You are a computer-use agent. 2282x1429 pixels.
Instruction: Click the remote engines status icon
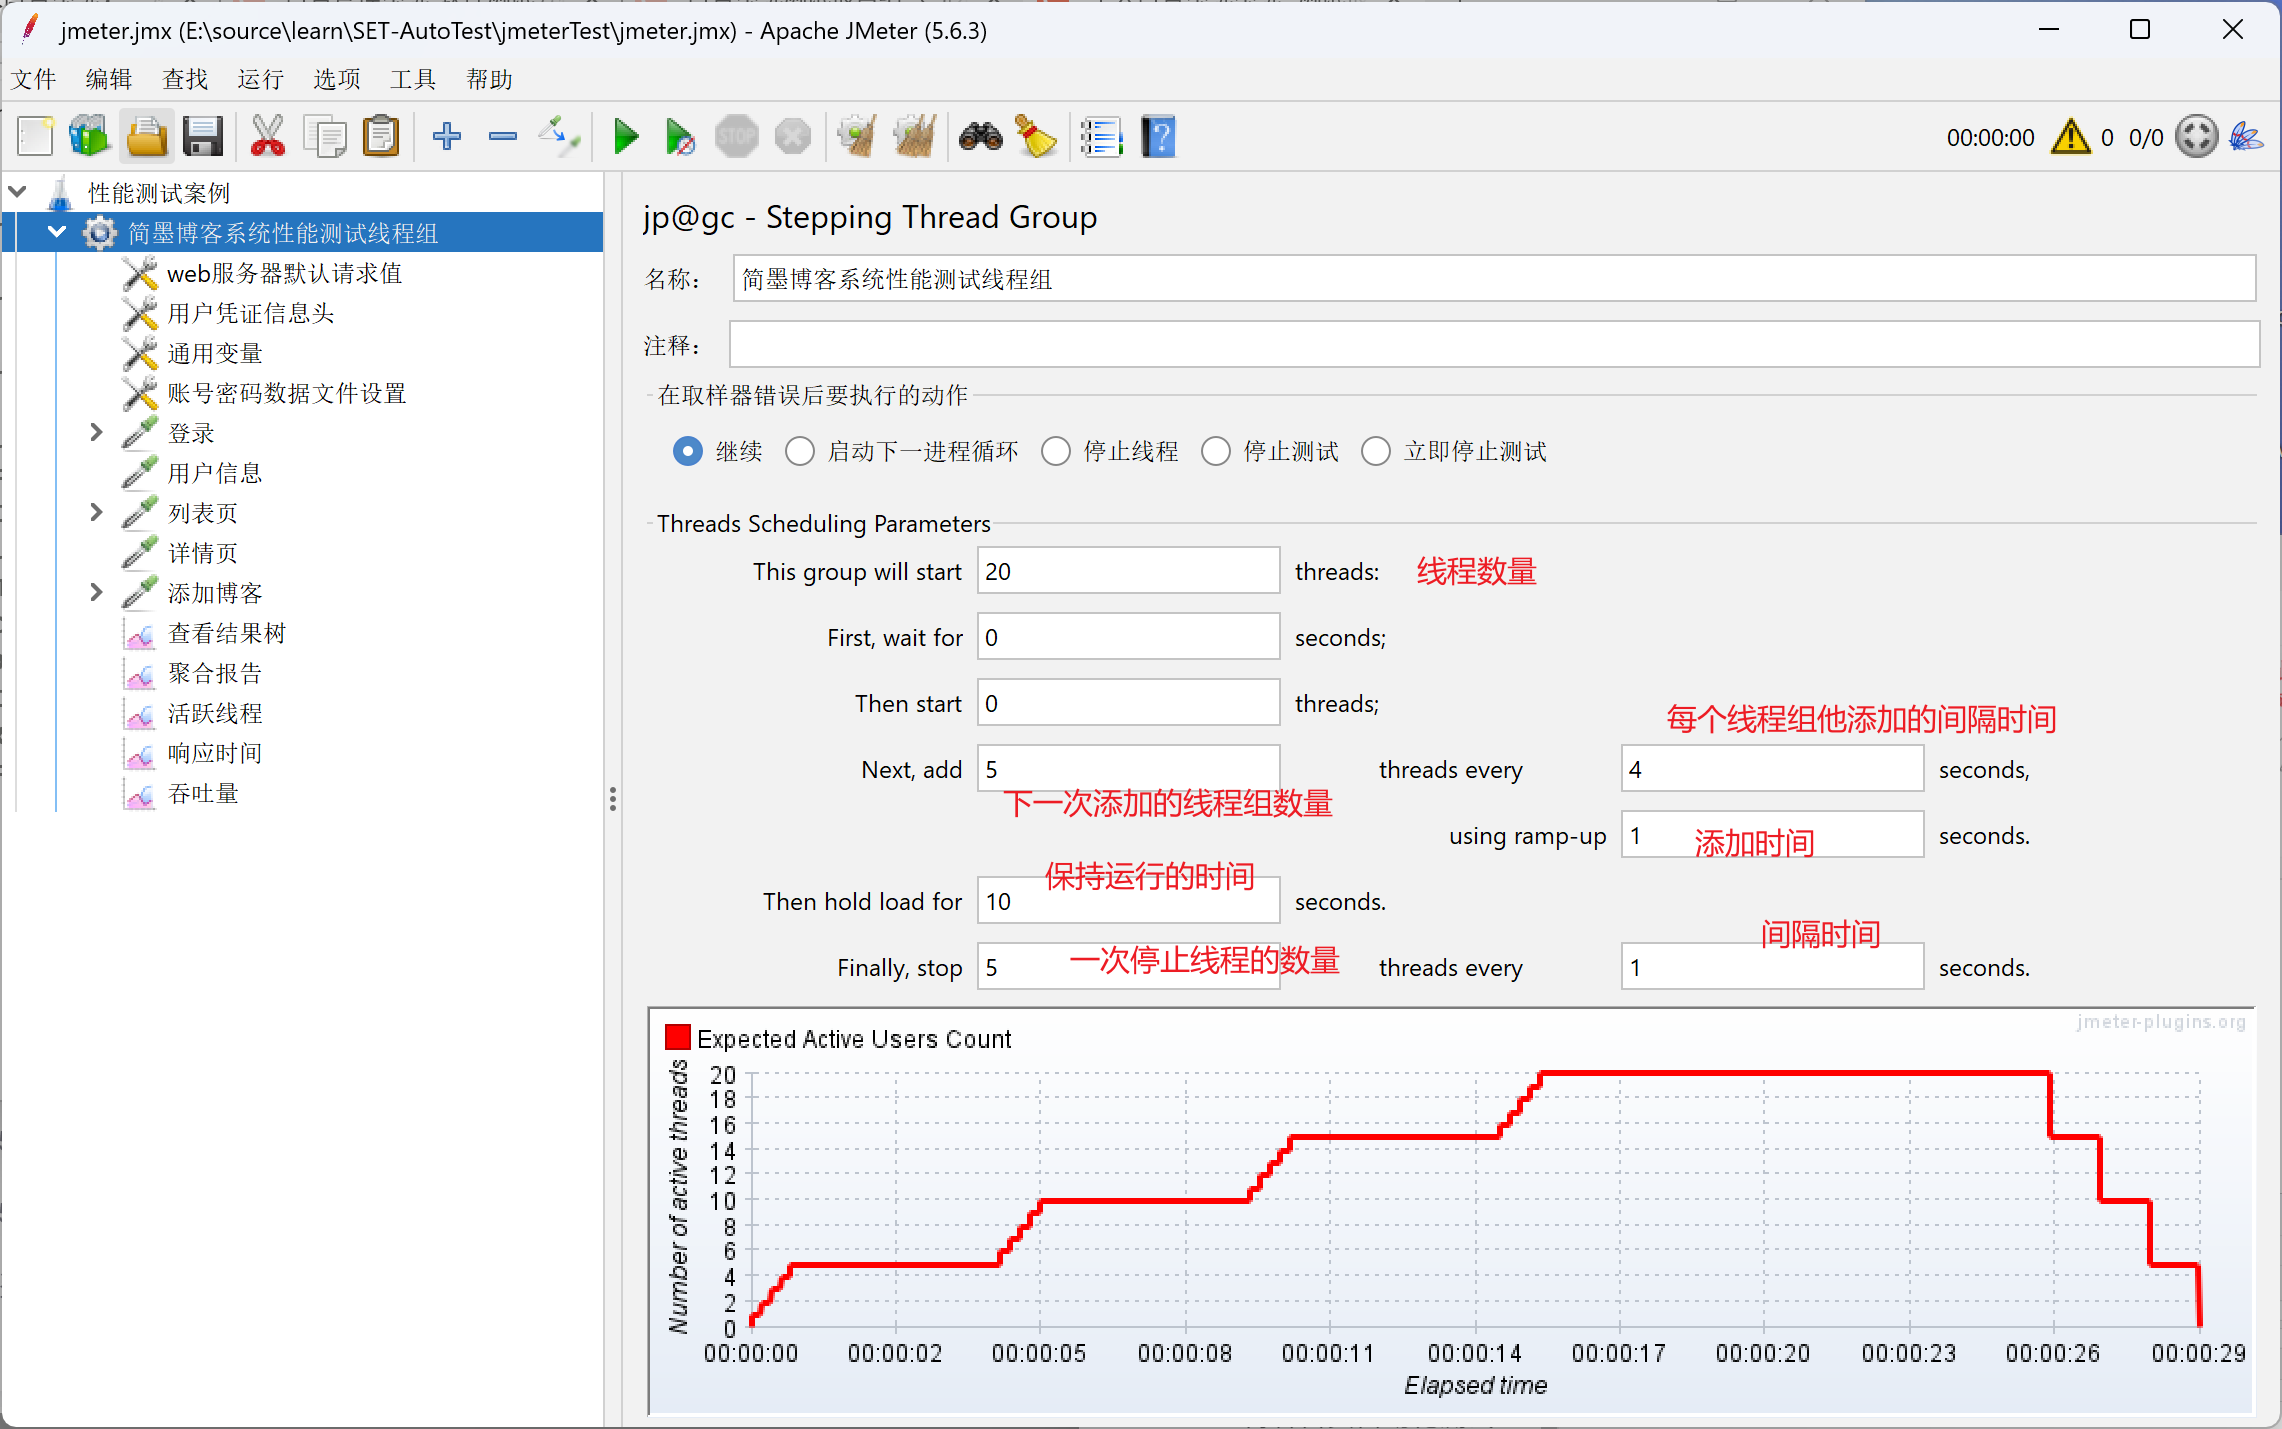(x=2197, y=136)
